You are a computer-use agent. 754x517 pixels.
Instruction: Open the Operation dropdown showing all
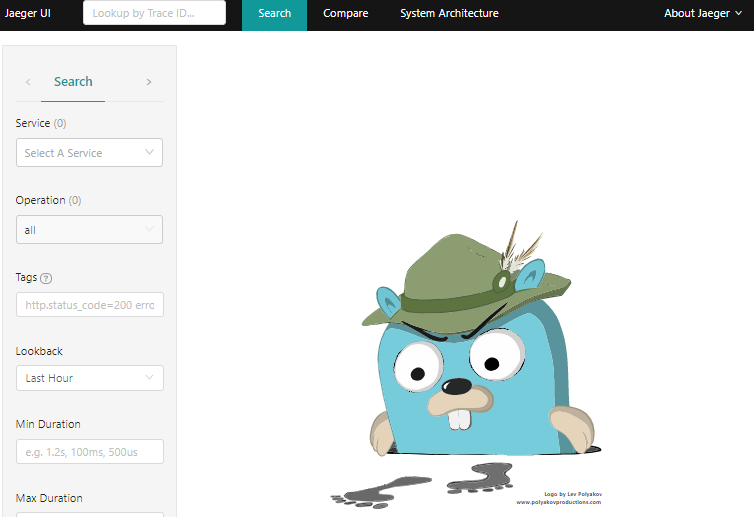[89, 229]
